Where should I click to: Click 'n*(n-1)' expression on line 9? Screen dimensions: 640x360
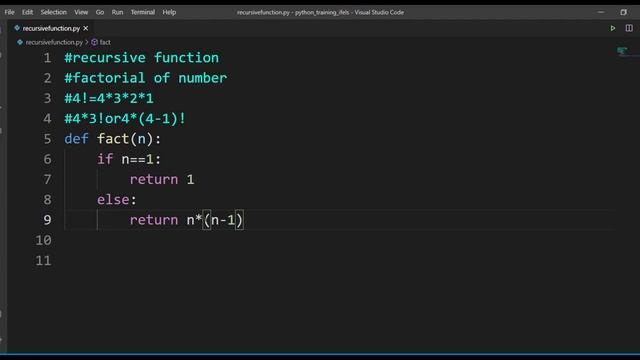[215, 220]
